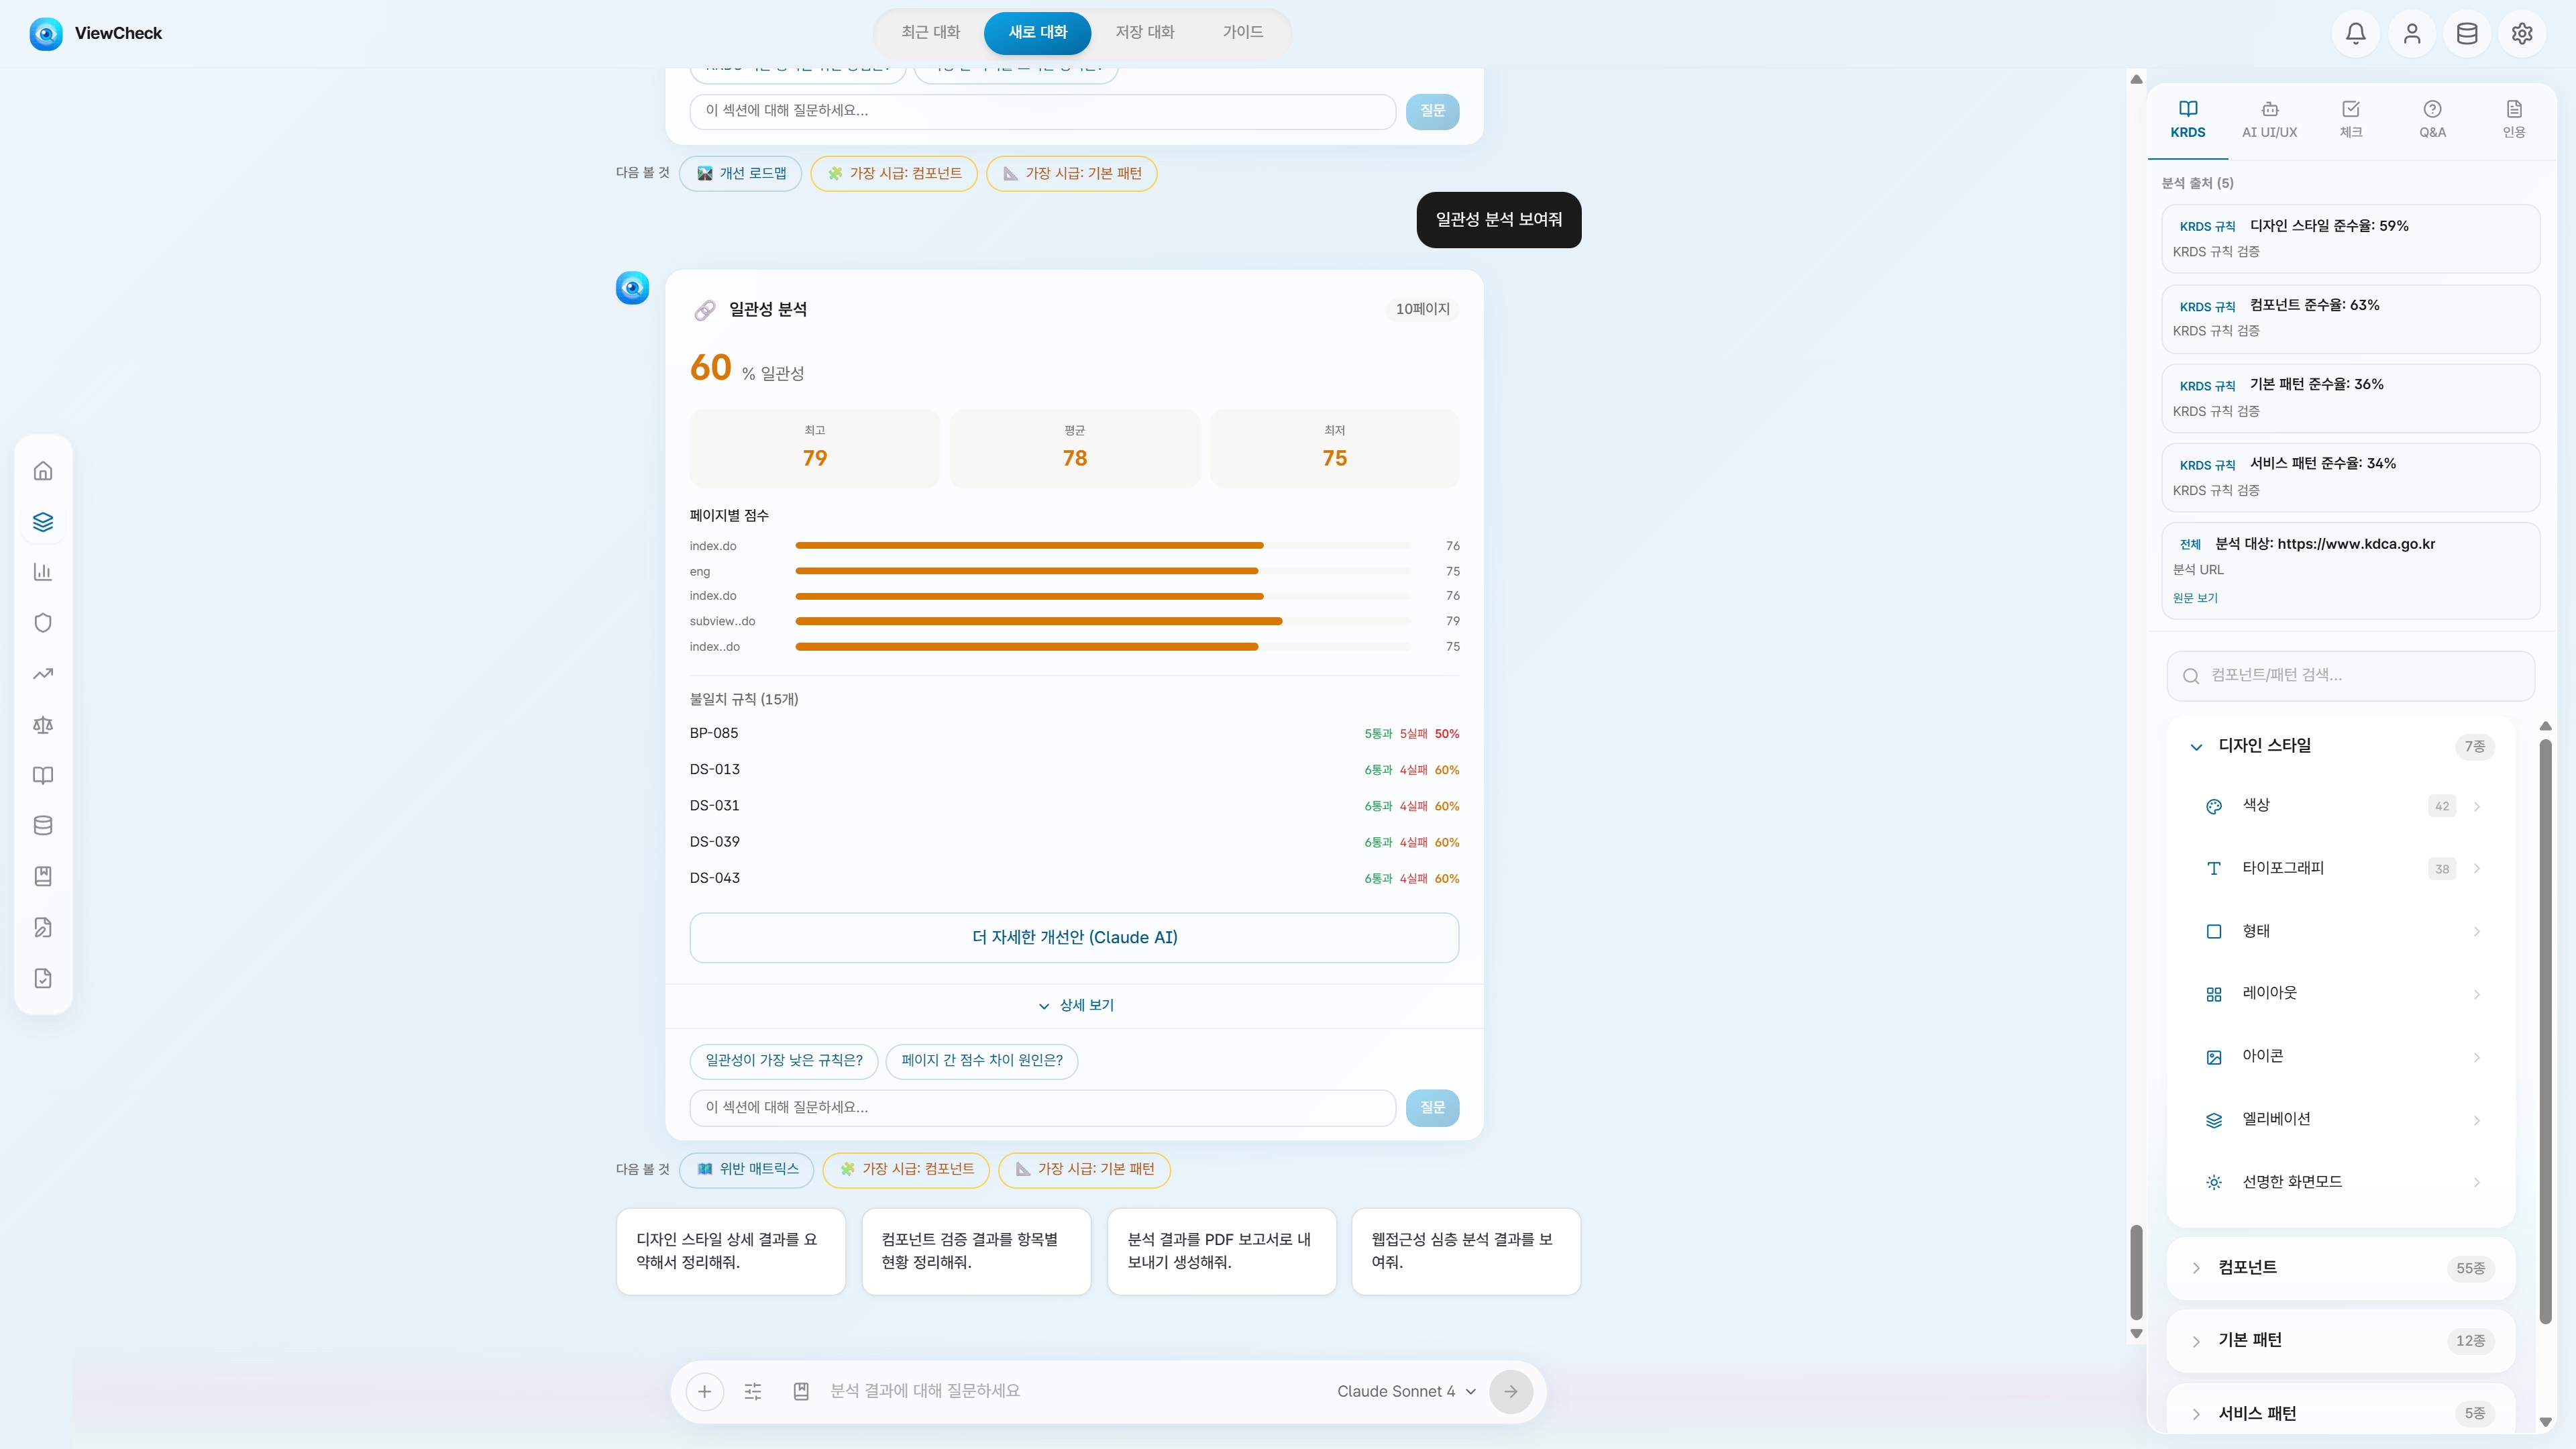Open the bookmark page icon in sidebar
This screenshot has height=1449, width=2576.
(x=43, y=877)
